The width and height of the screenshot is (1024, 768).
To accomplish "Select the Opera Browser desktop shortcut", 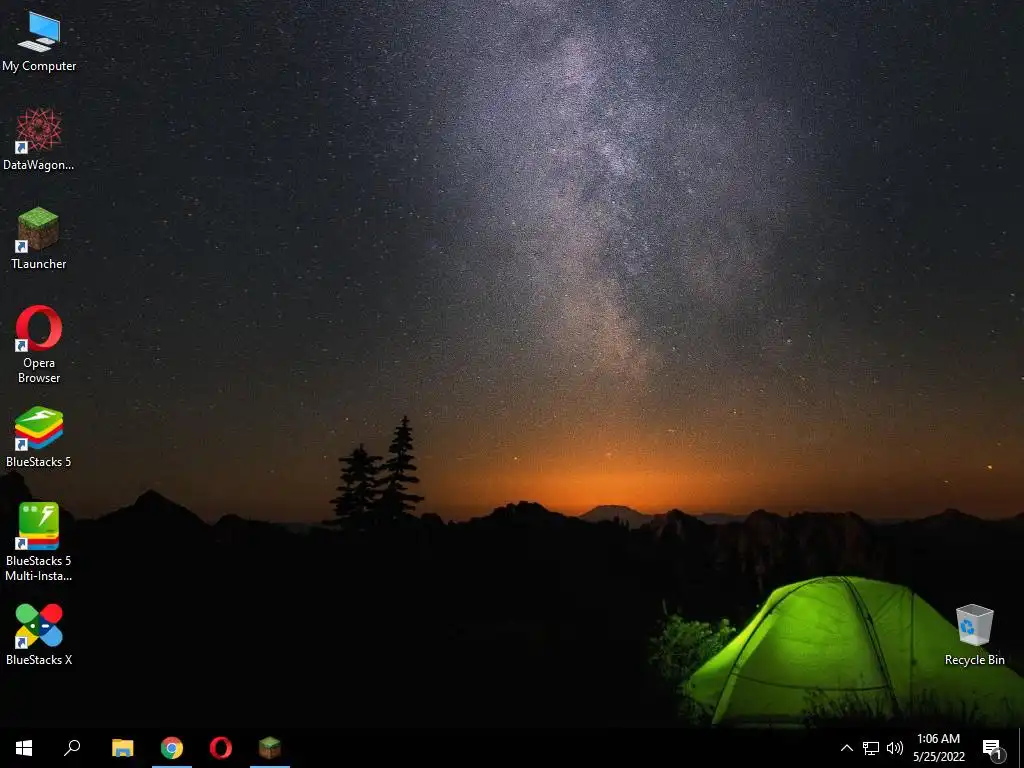I will (39, 345).
